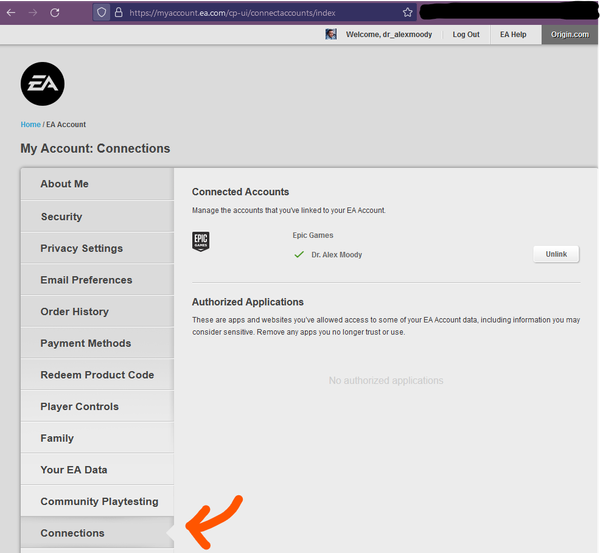Select the Connections tab
600x553 pixels.
97,533
